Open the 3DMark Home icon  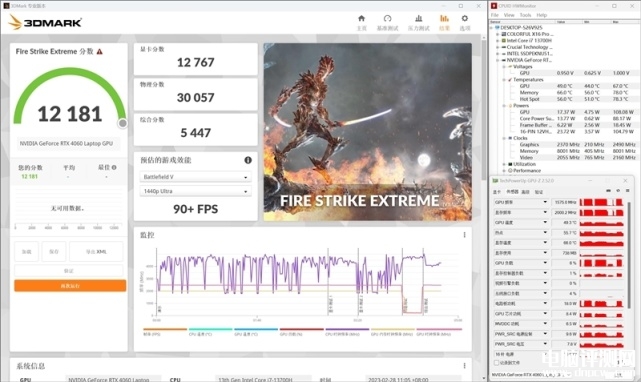(361, 18)
